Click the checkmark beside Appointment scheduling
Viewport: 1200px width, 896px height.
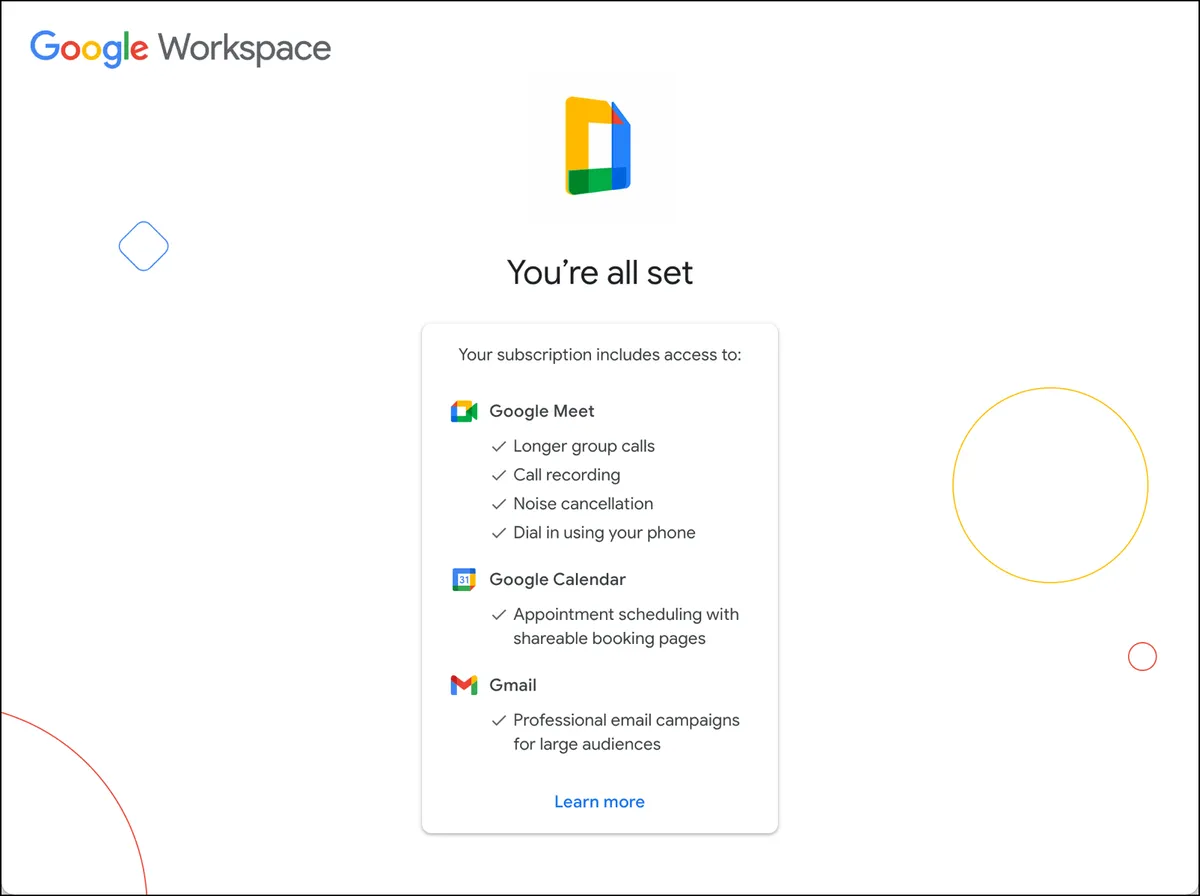[499, 615]
